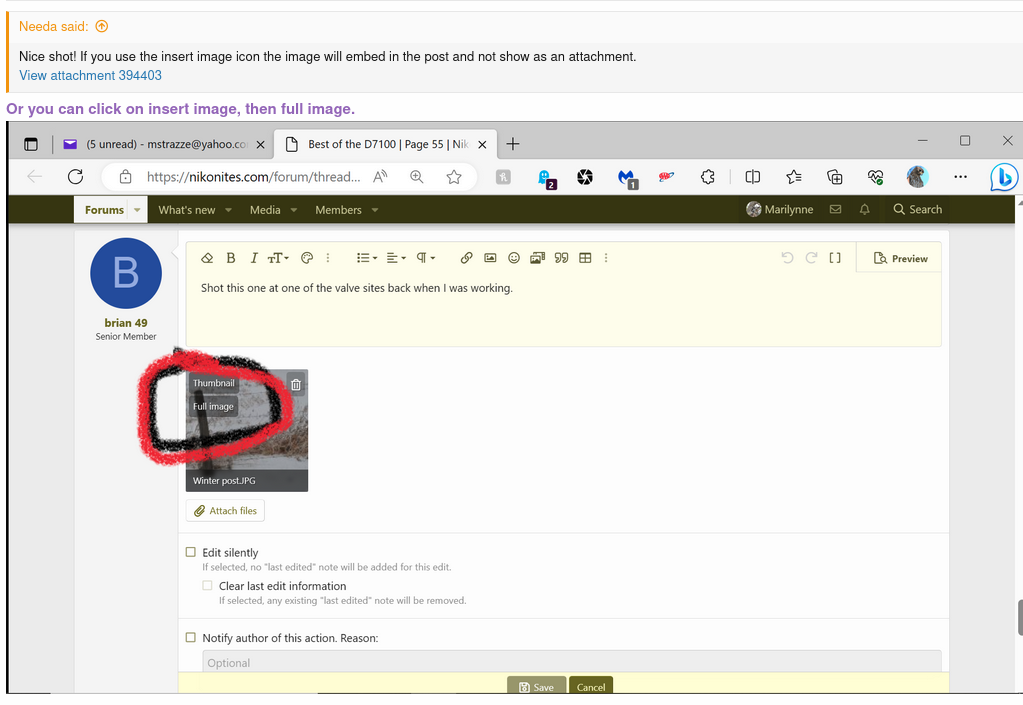Open the text alignment dropdown

pyautogui.click(x=397, y=258)
